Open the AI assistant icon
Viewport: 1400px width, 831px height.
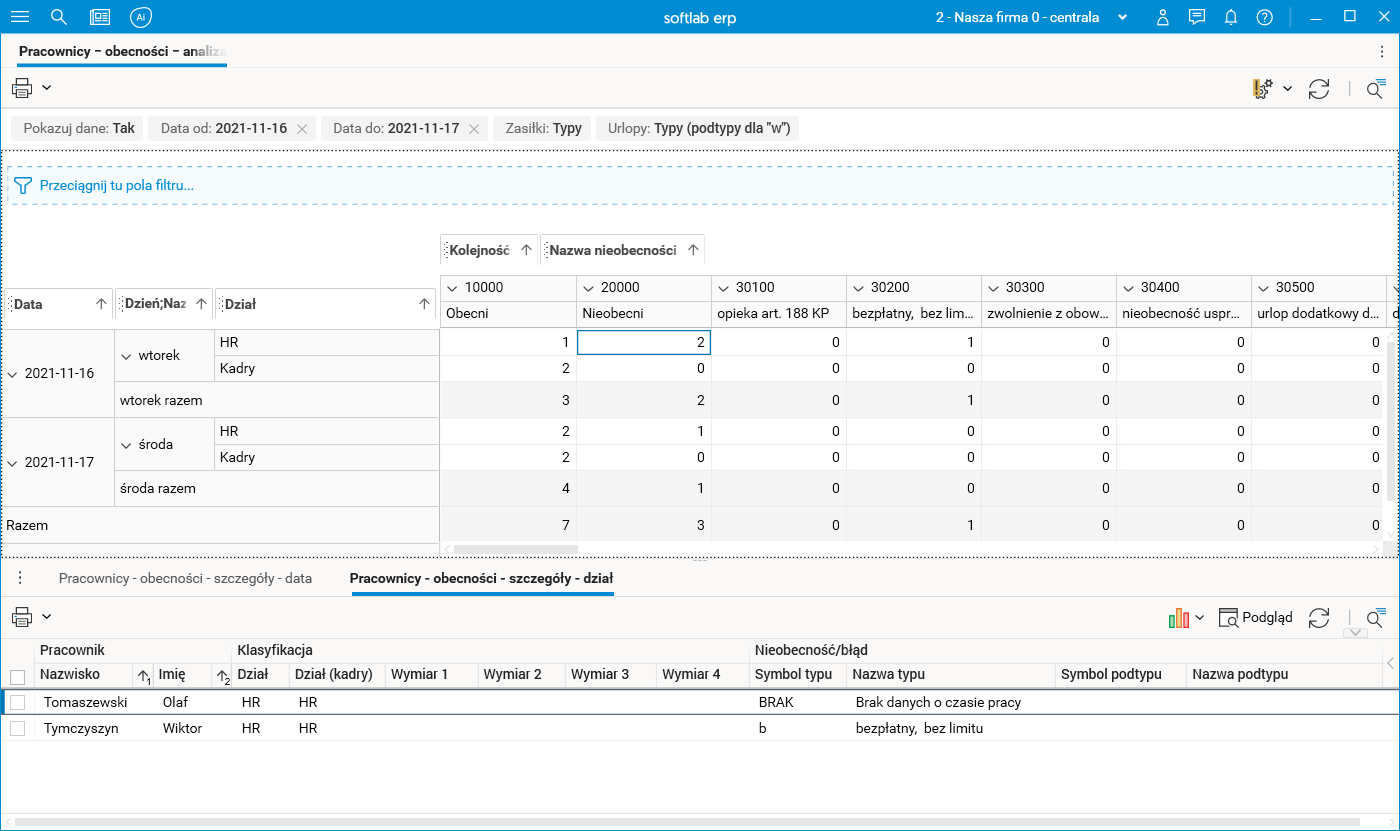(x=141, y=17)
